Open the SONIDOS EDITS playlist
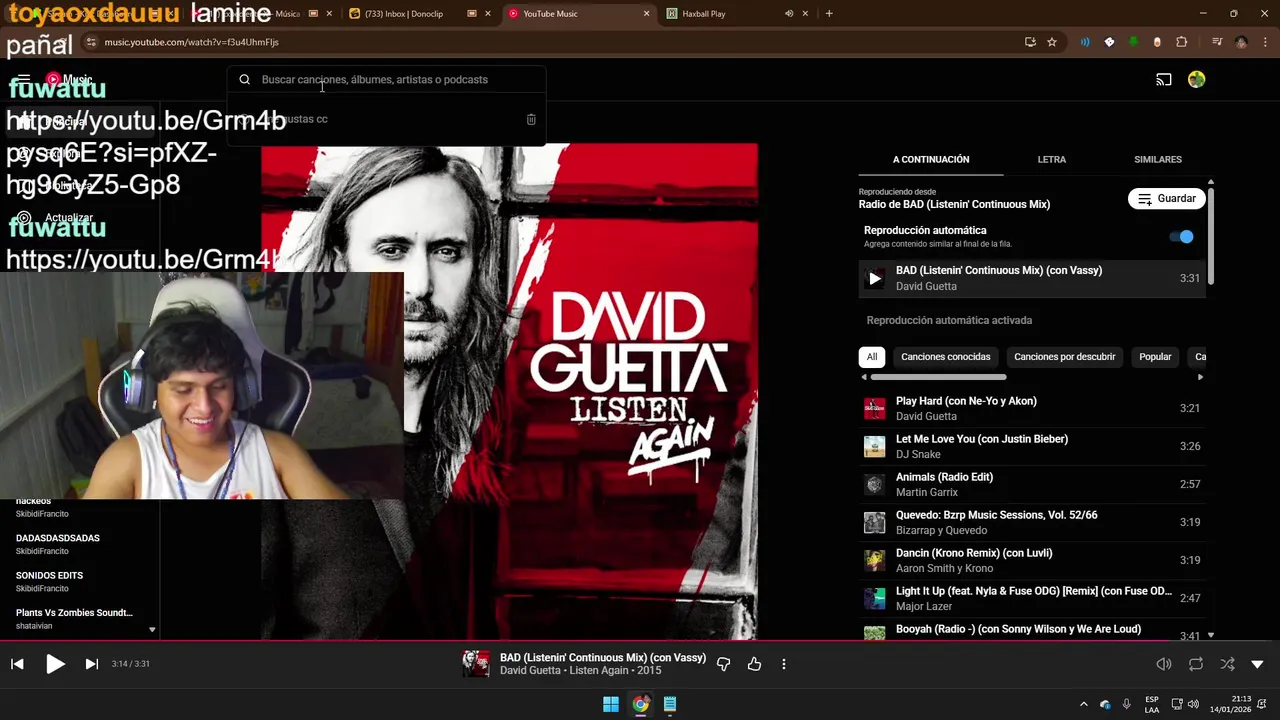The image size is (1280, 720). [50, 582]
